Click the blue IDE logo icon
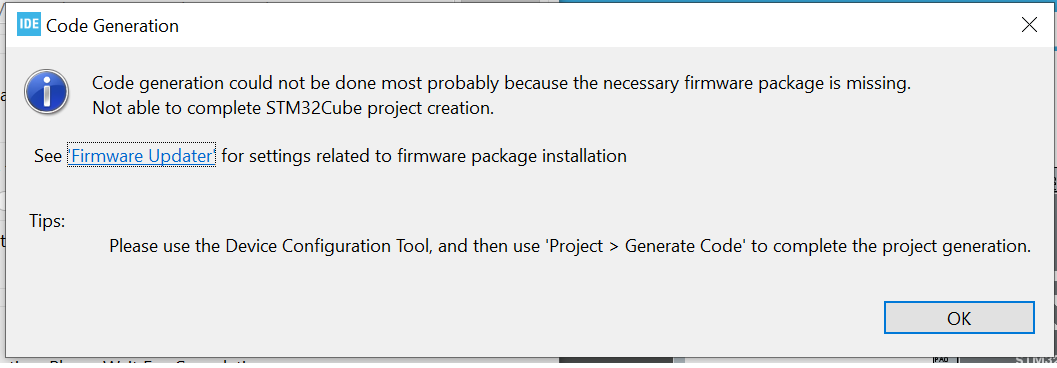This screenshot has height=368, width=1057. (x=28, y=25)
